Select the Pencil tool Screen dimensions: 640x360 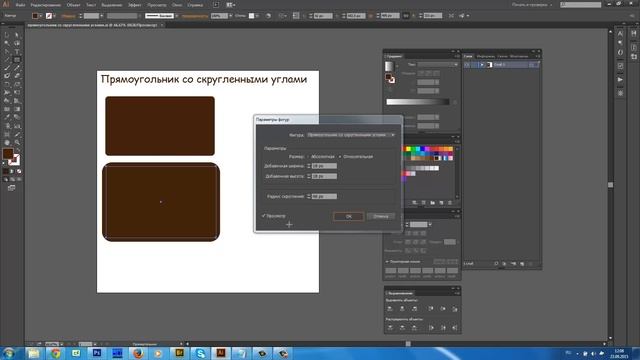click(x=17, y=68)
